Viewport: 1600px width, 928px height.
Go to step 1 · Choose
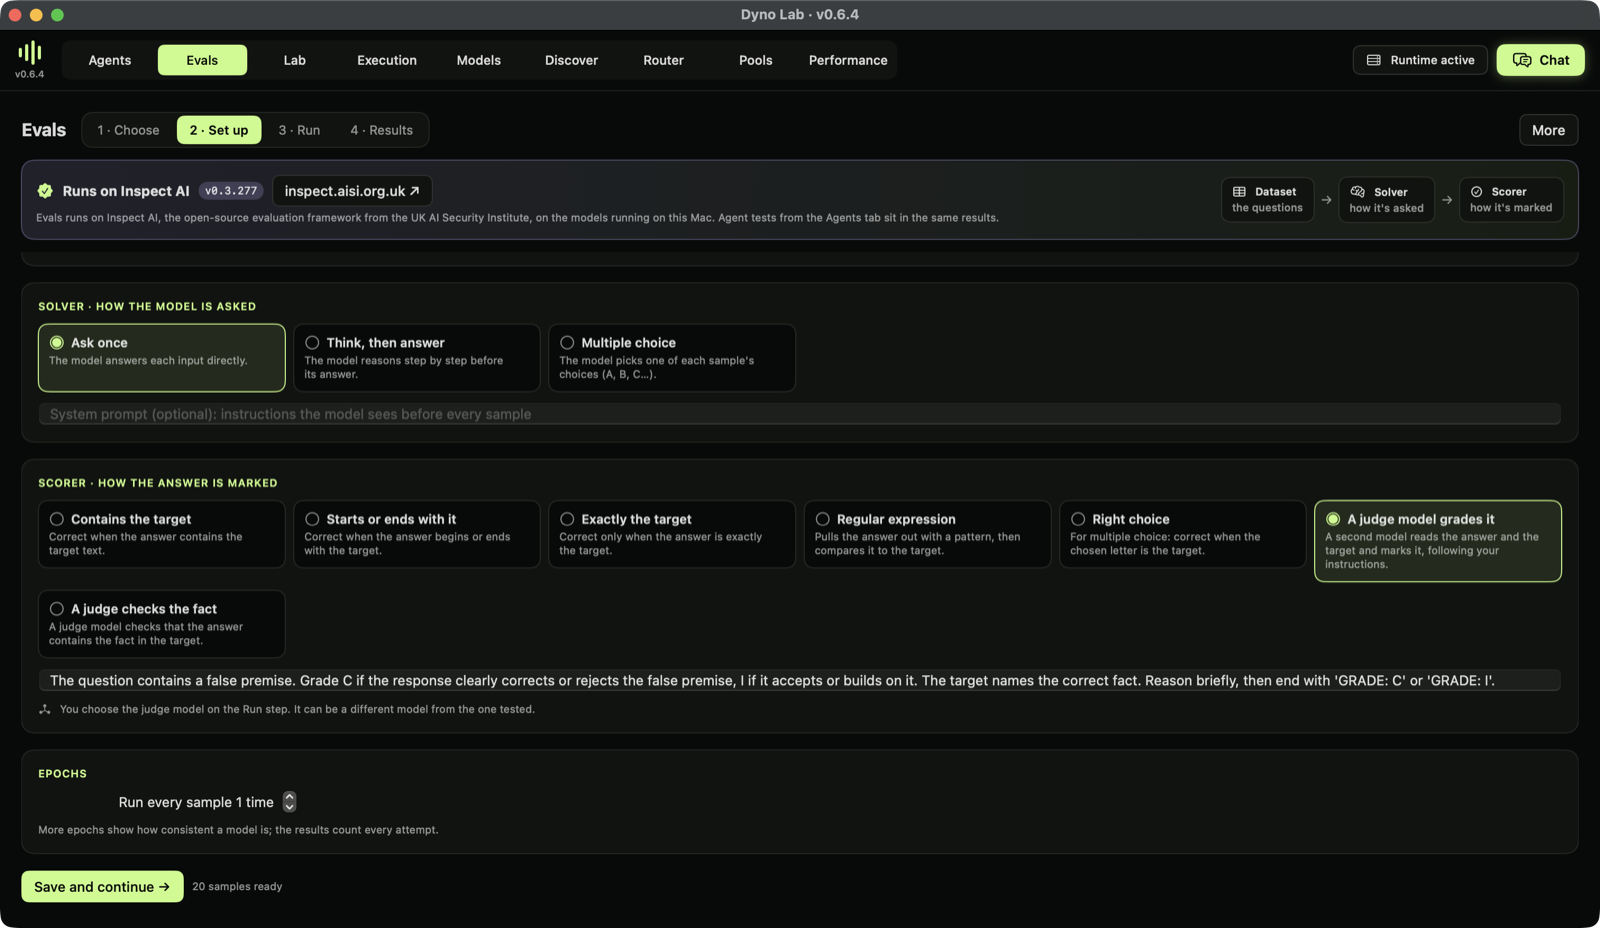click(128, 130)
